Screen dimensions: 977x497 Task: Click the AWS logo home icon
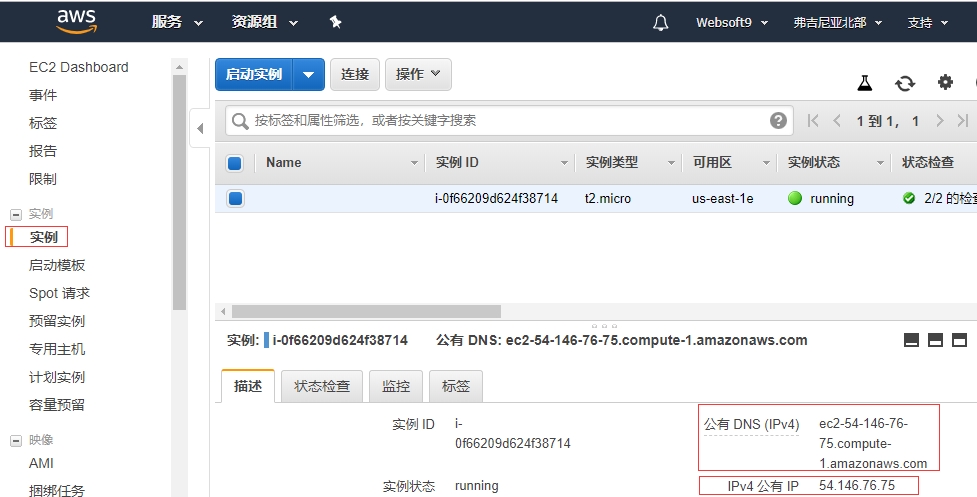tap(76, 22)
